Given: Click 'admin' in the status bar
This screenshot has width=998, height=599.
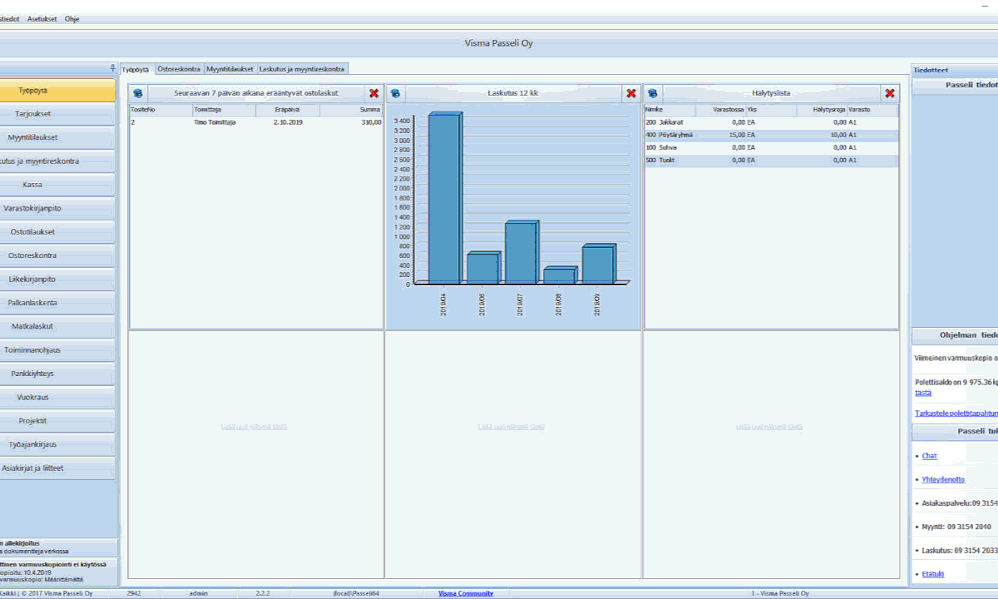Looking at the screenshot, I should (199, 593).
